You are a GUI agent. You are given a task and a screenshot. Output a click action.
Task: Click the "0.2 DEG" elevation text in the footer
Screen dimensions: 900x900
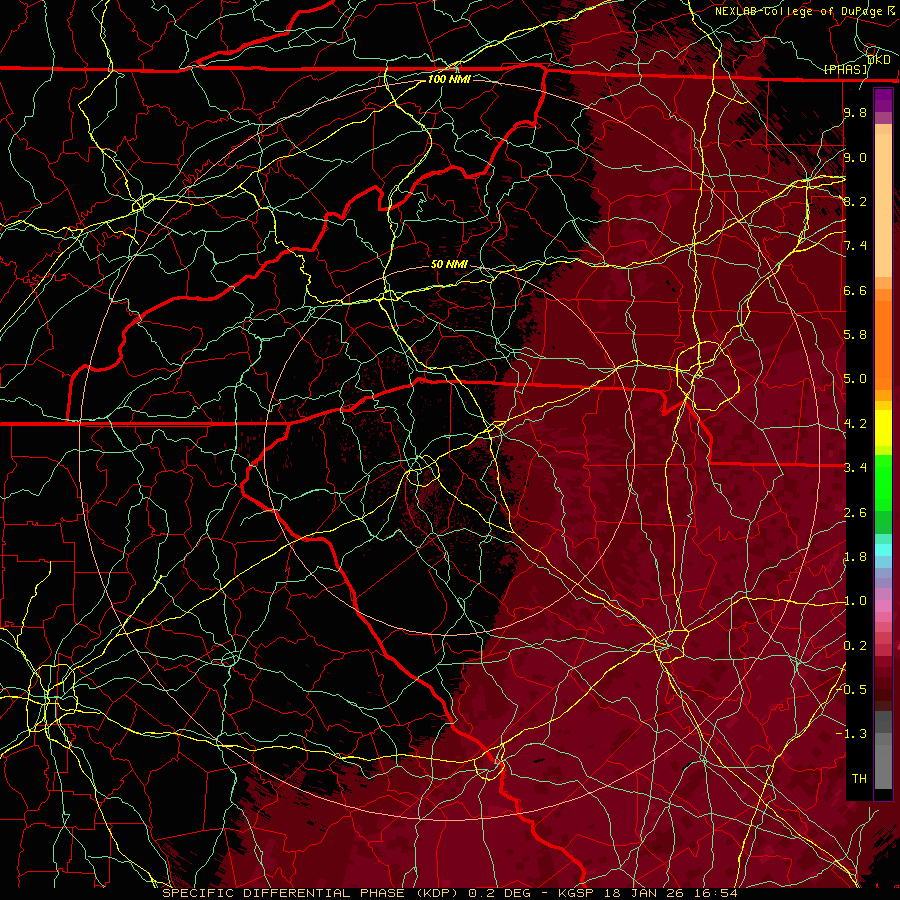click(x=499, y=893)
